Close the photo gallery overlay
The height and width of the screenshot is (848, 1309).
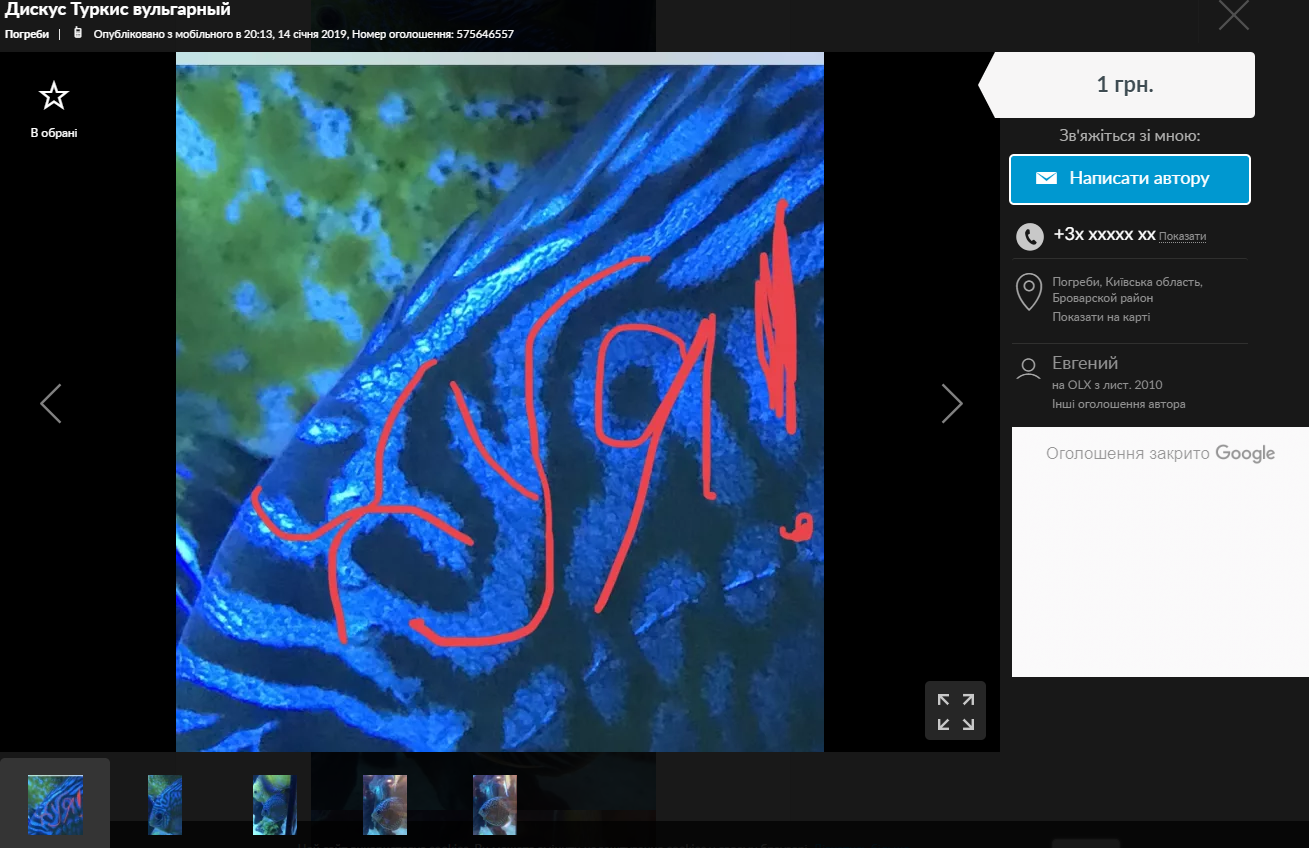point(1234,15)
